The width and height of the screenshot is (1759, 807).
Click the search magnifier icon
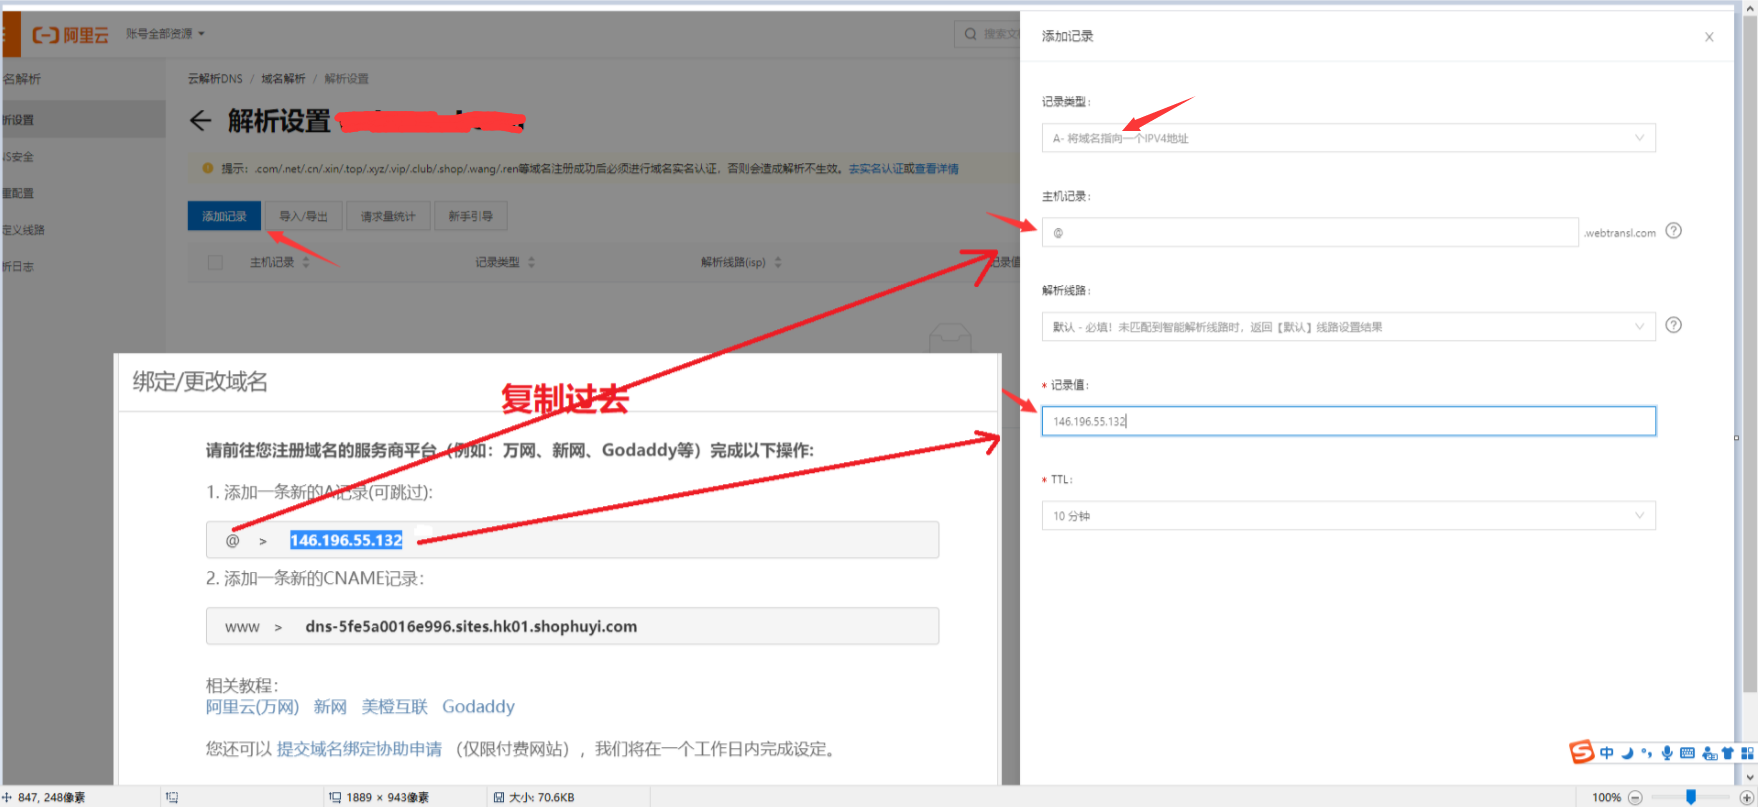pos(970,34)
